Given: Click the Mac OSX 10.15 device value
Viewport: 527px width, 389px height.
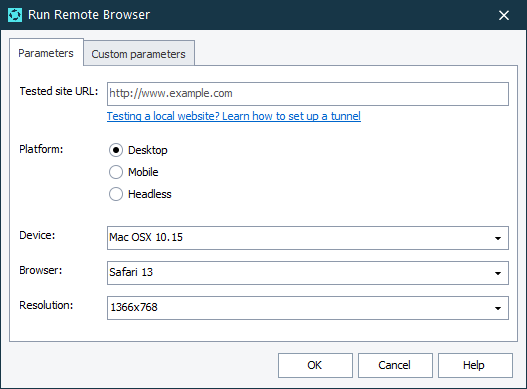Looking at the screenshot, I should (x=146, y=237).
